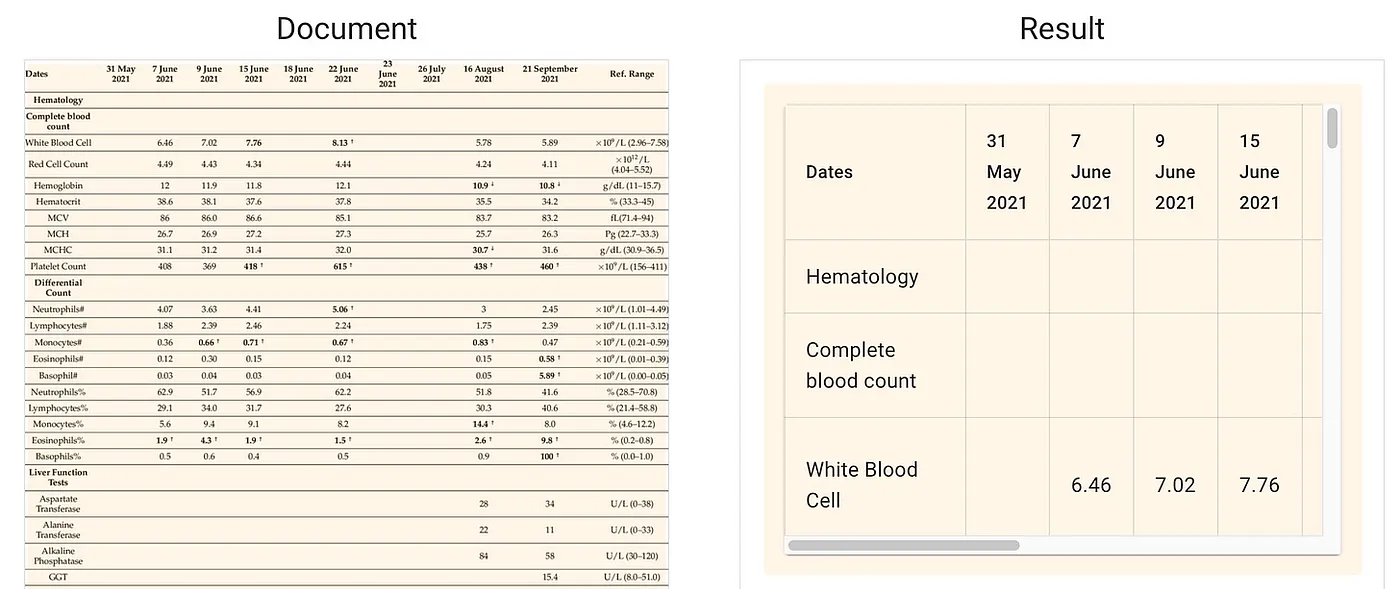
Task: Click the Platelet Count row label in Document
Action: point(58,267)
